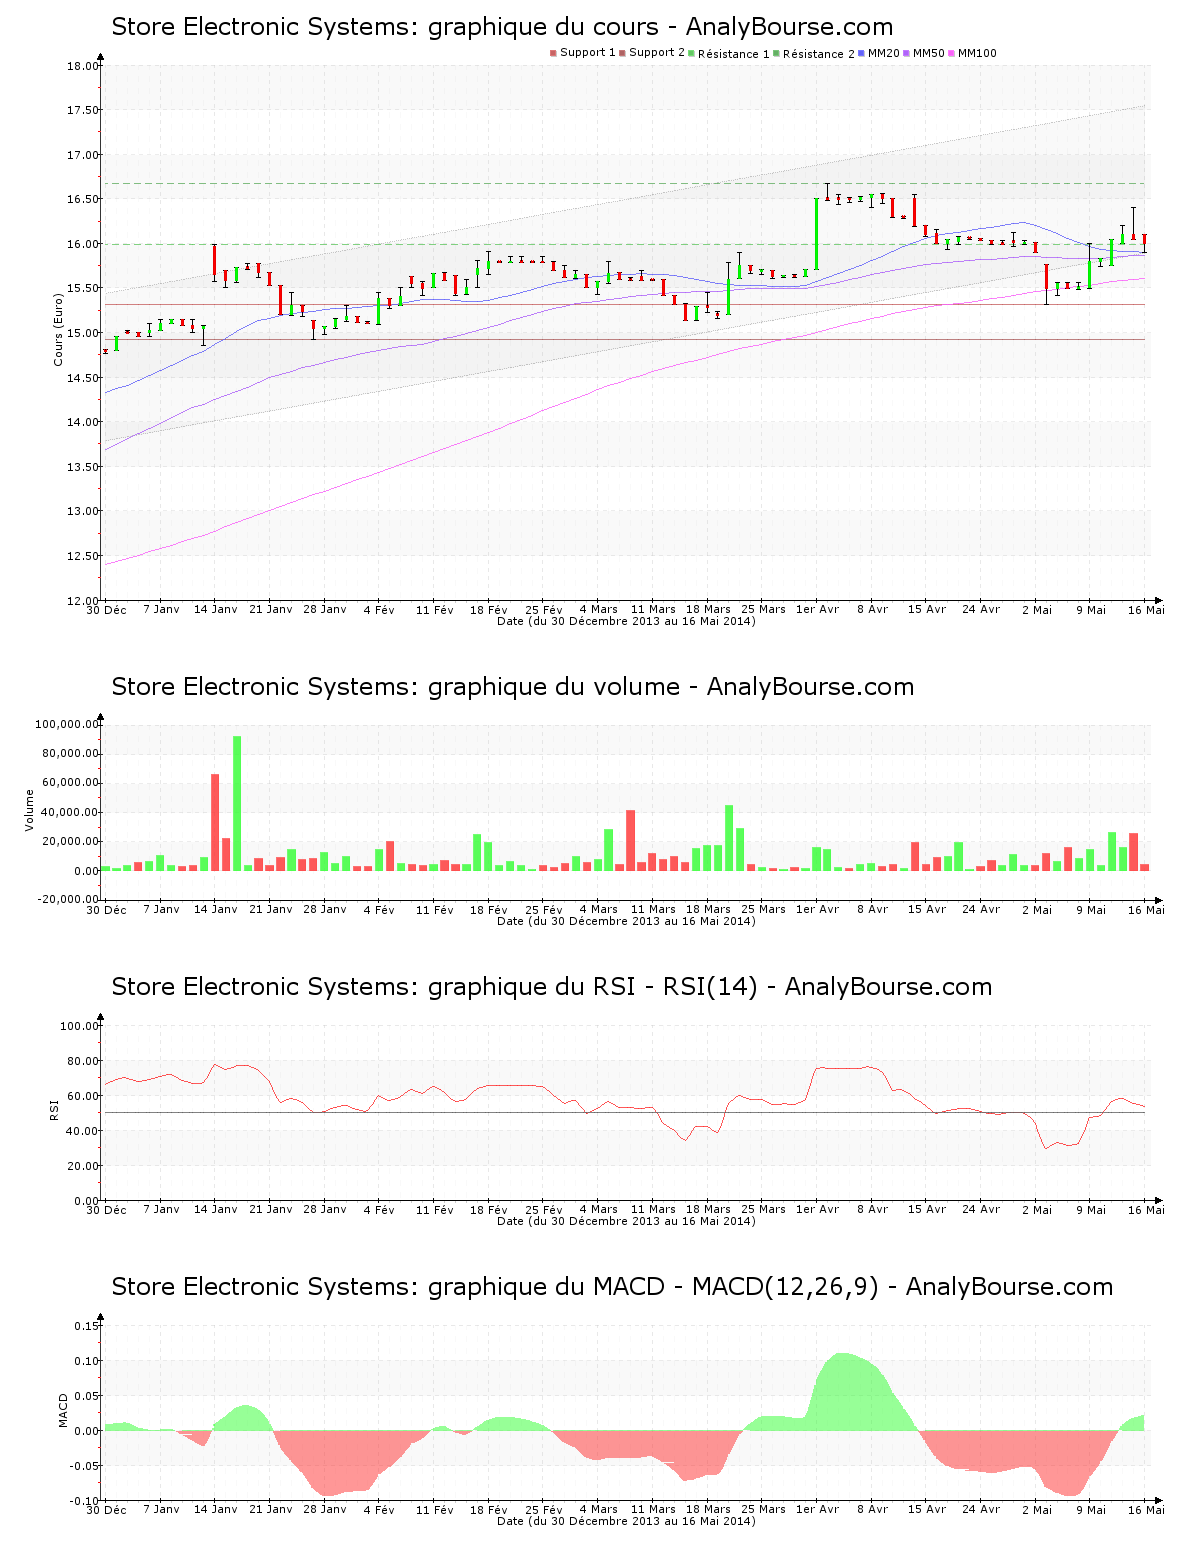Click the large green candlestick at 1er Avr
This screenshot has width=1200, height=1550.
816,234
